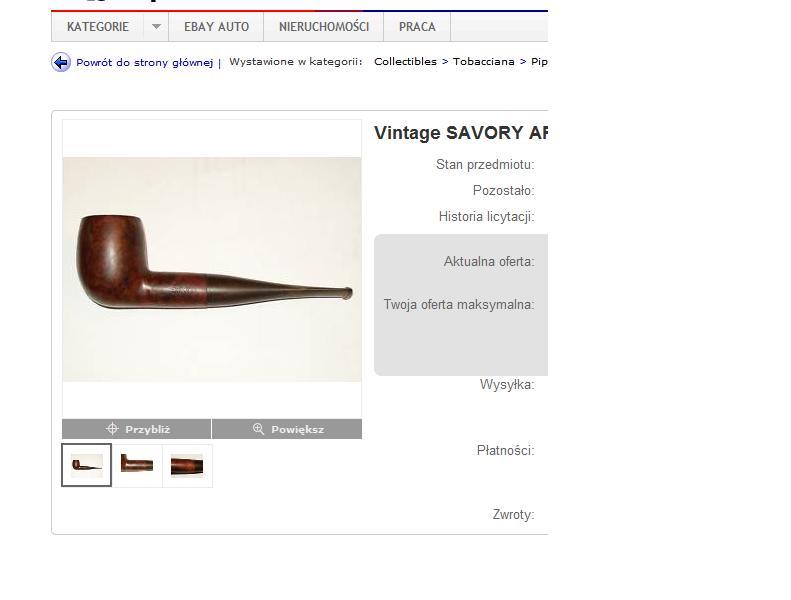The height and width of the screenshot is (600, 791).
Task: Click the Powiększ enlarge button
Action: point(287,429)
